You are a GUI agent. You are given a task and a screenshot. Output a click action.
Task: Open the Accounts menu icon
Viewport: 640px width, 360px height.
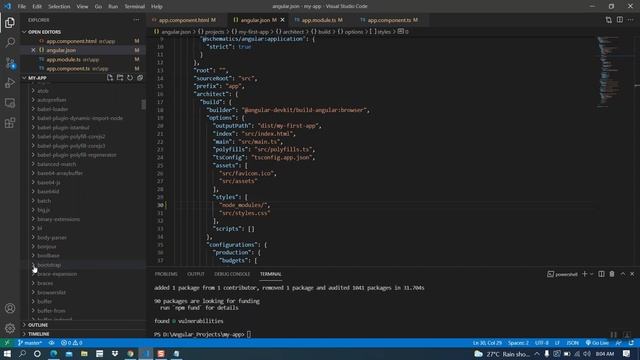point(10,308)
